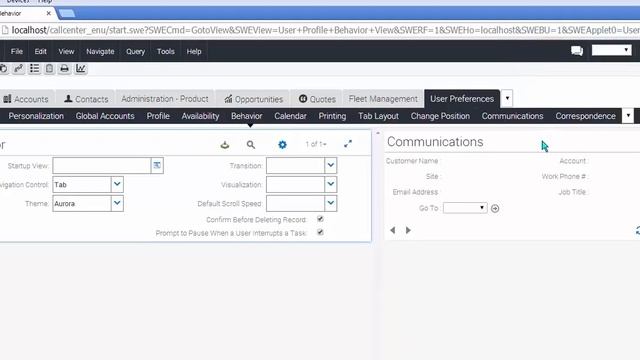Open the Calendar view link
Screen dimensions: 640x360
tap(290, 116)
